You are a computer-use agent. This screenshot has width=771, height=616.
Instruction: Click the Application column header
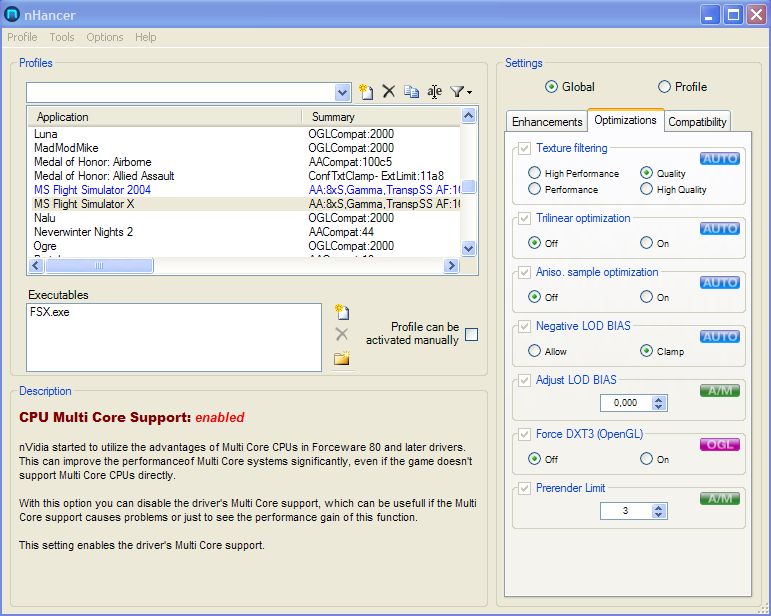pyautogui.click(x=165, y=117)
